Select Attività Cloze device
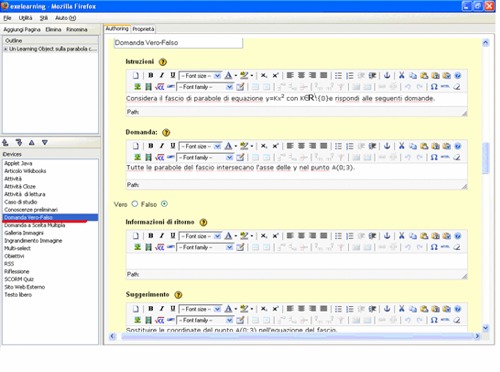 (20, 186)
